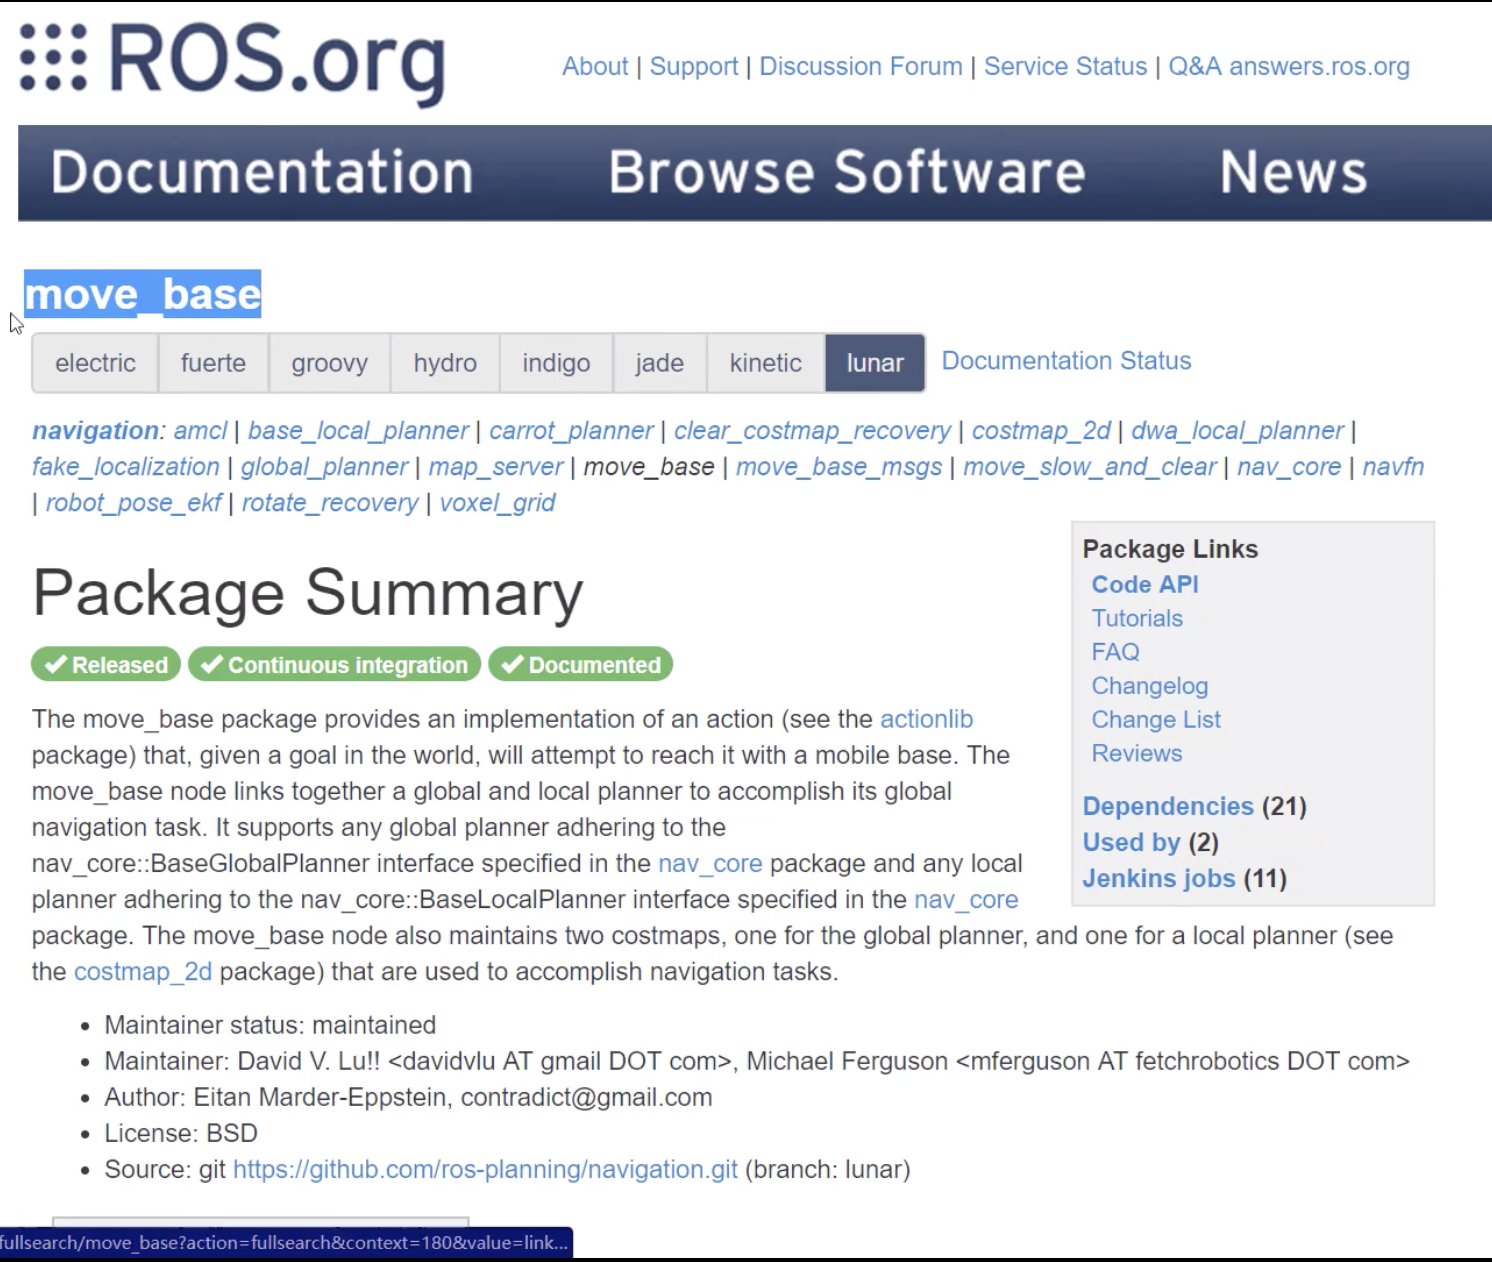The height and width of the screenshot is (1262, 1492).
Task: Click the ROS.org logo
Action: 232,62
